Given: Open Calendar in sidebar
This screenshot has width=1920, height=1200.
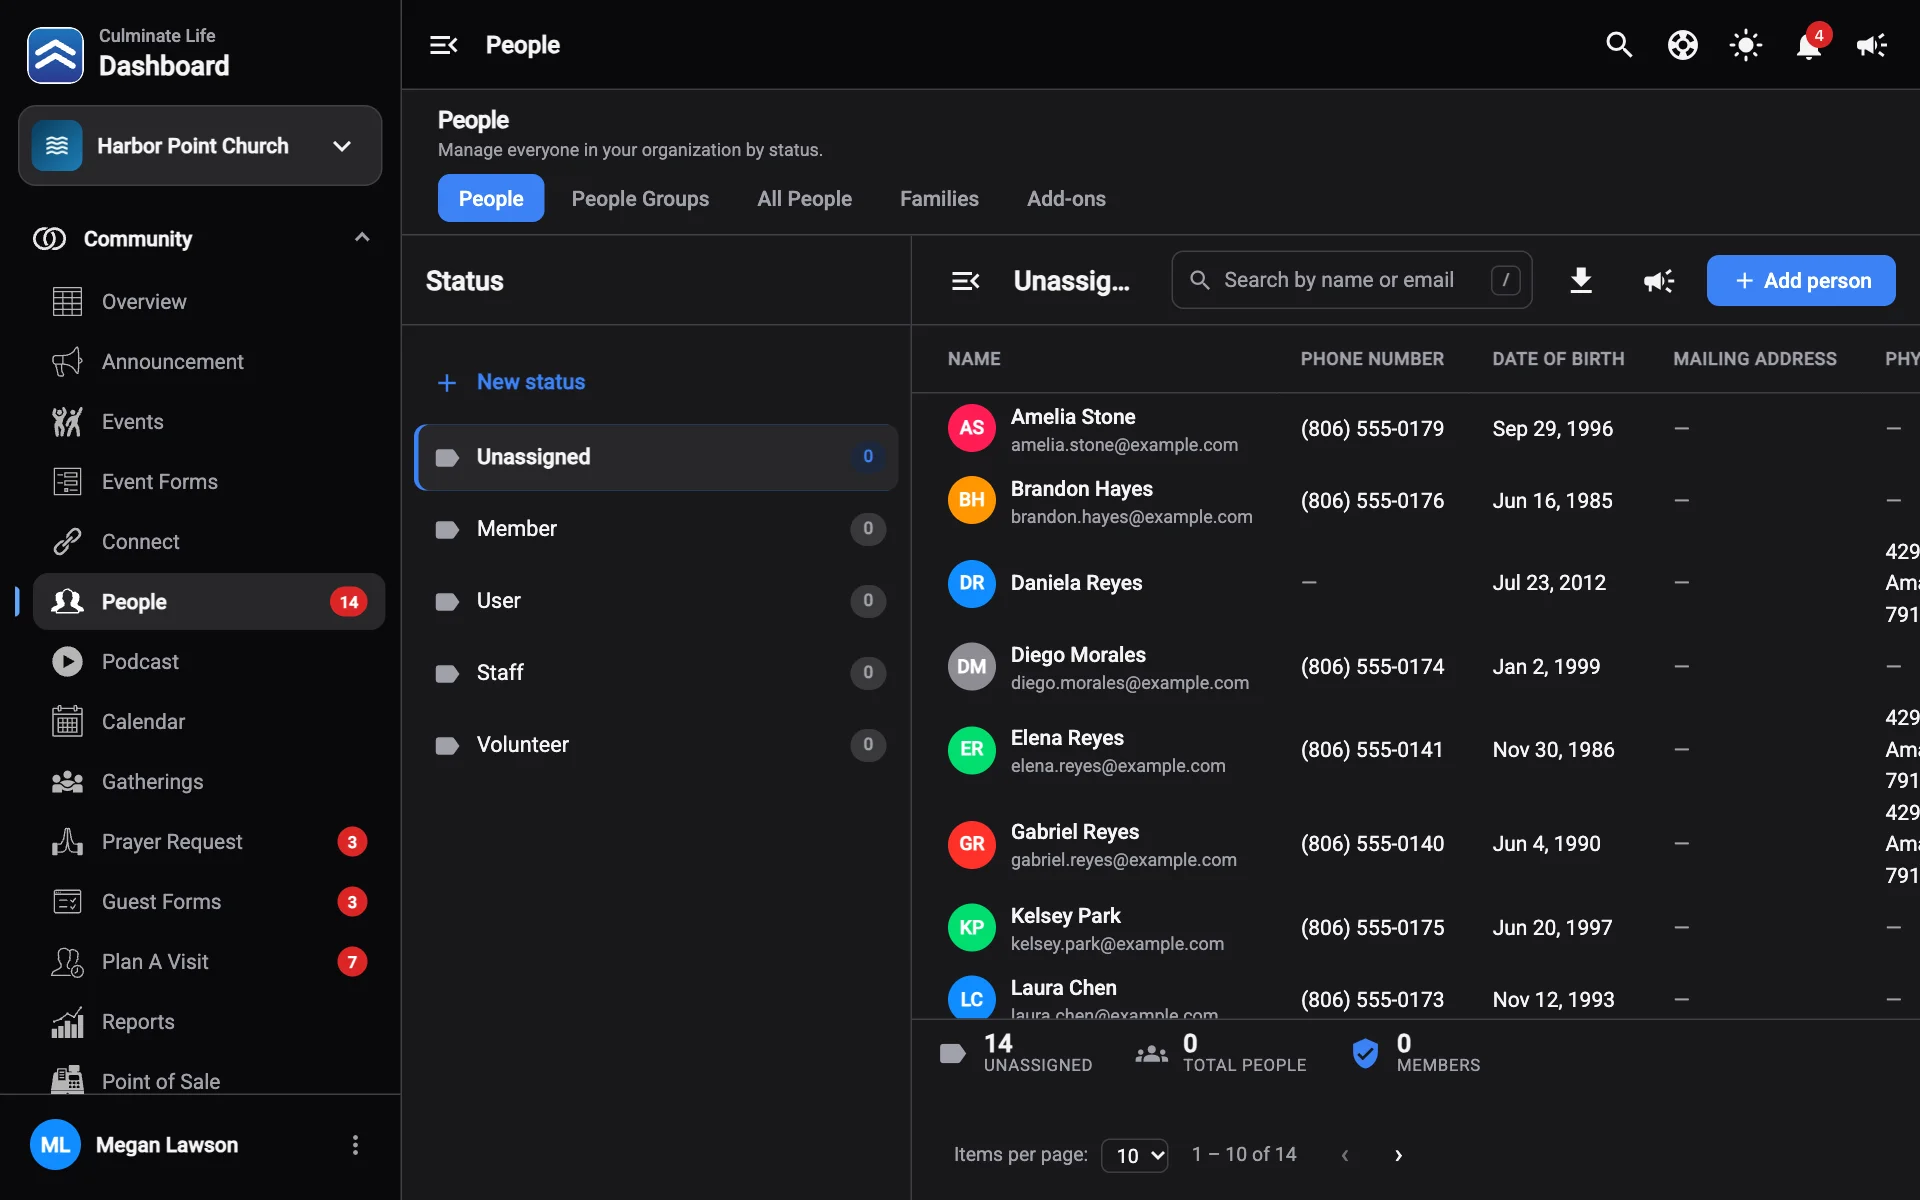Looking at the screenshot, I should coord(209,722).
